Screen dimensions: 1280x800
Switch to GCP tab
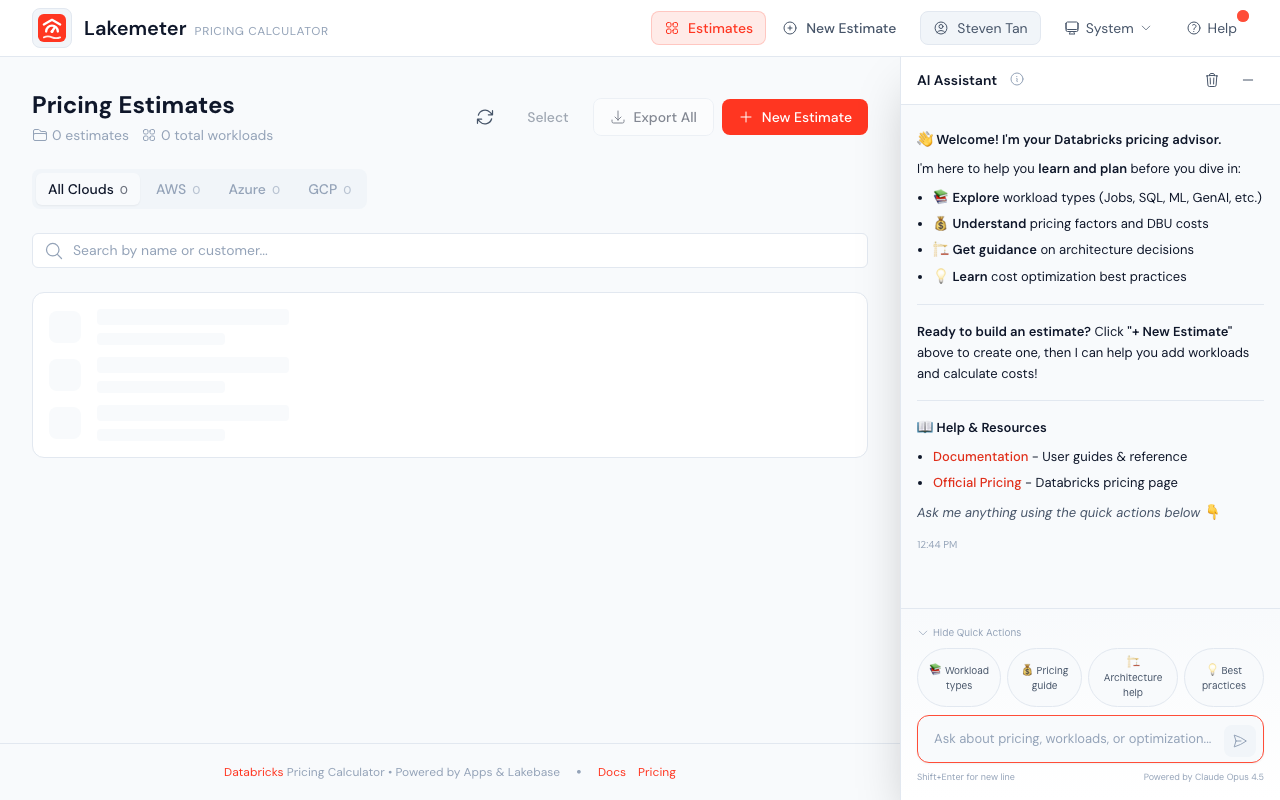pyautogui.click(x=329, y=189)
